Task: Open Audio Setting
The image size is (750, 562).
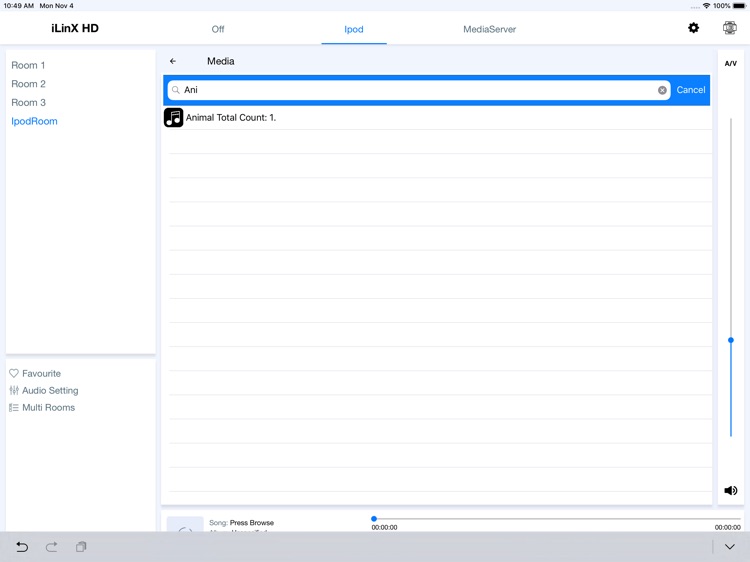Action: click(x=50, y=390)
